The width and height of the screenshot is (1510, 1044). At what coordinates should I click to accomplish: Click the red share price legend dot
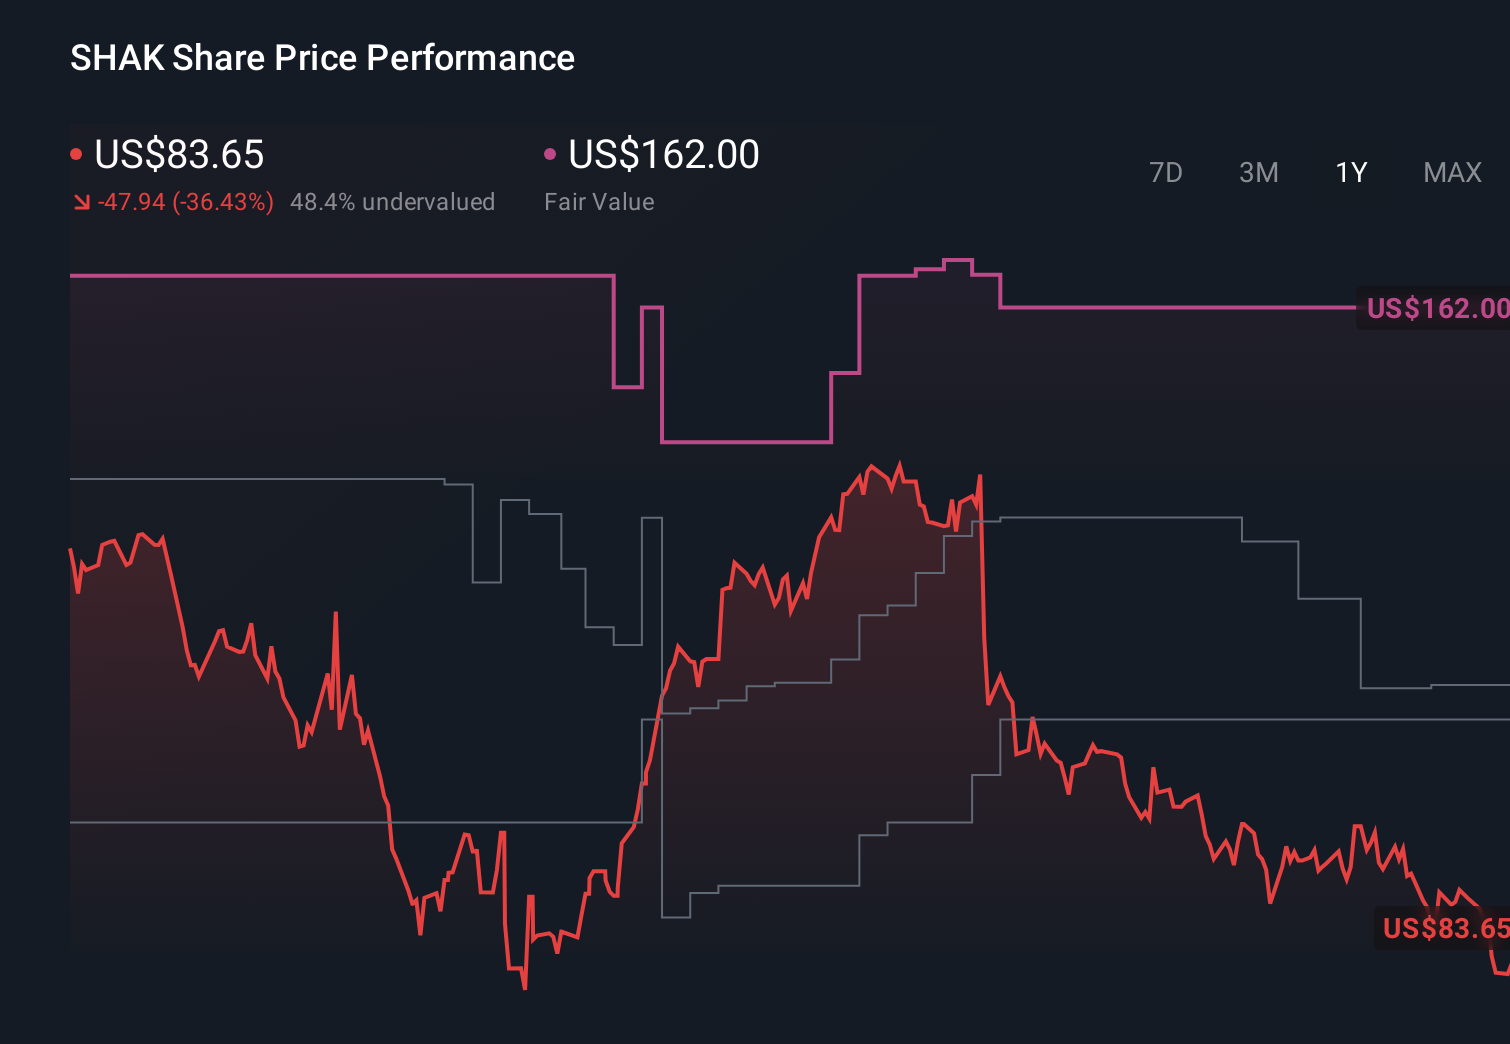76,152
